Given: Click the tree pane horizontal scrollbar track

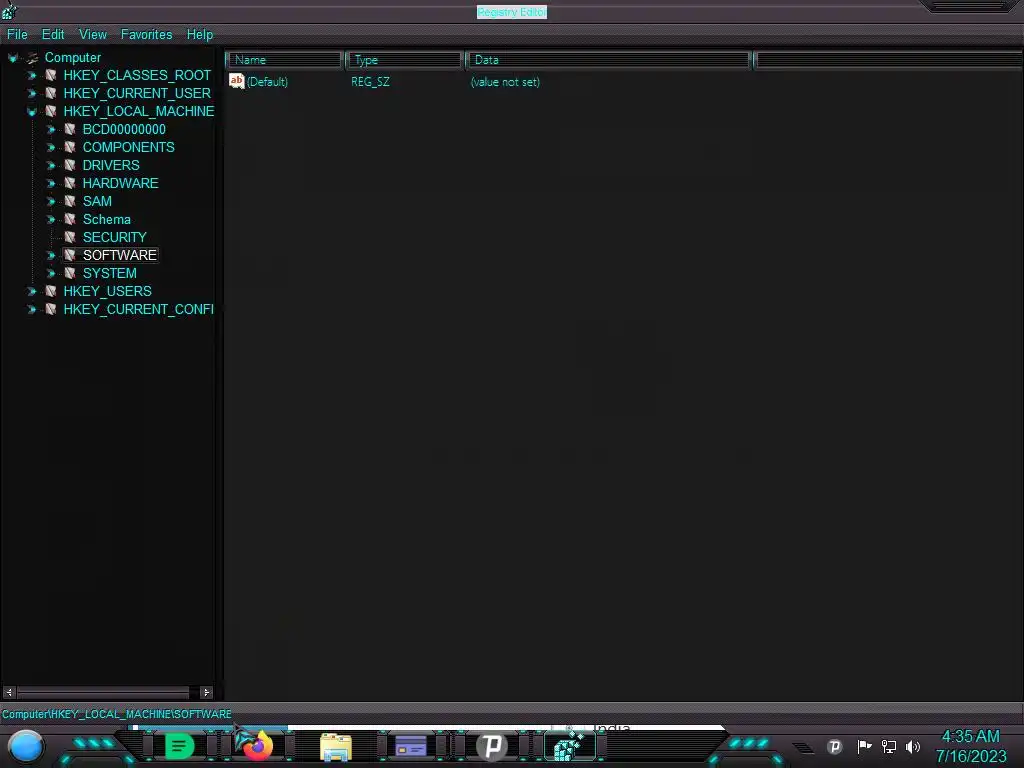Looking at the screenshot, I should pos(108,692).
